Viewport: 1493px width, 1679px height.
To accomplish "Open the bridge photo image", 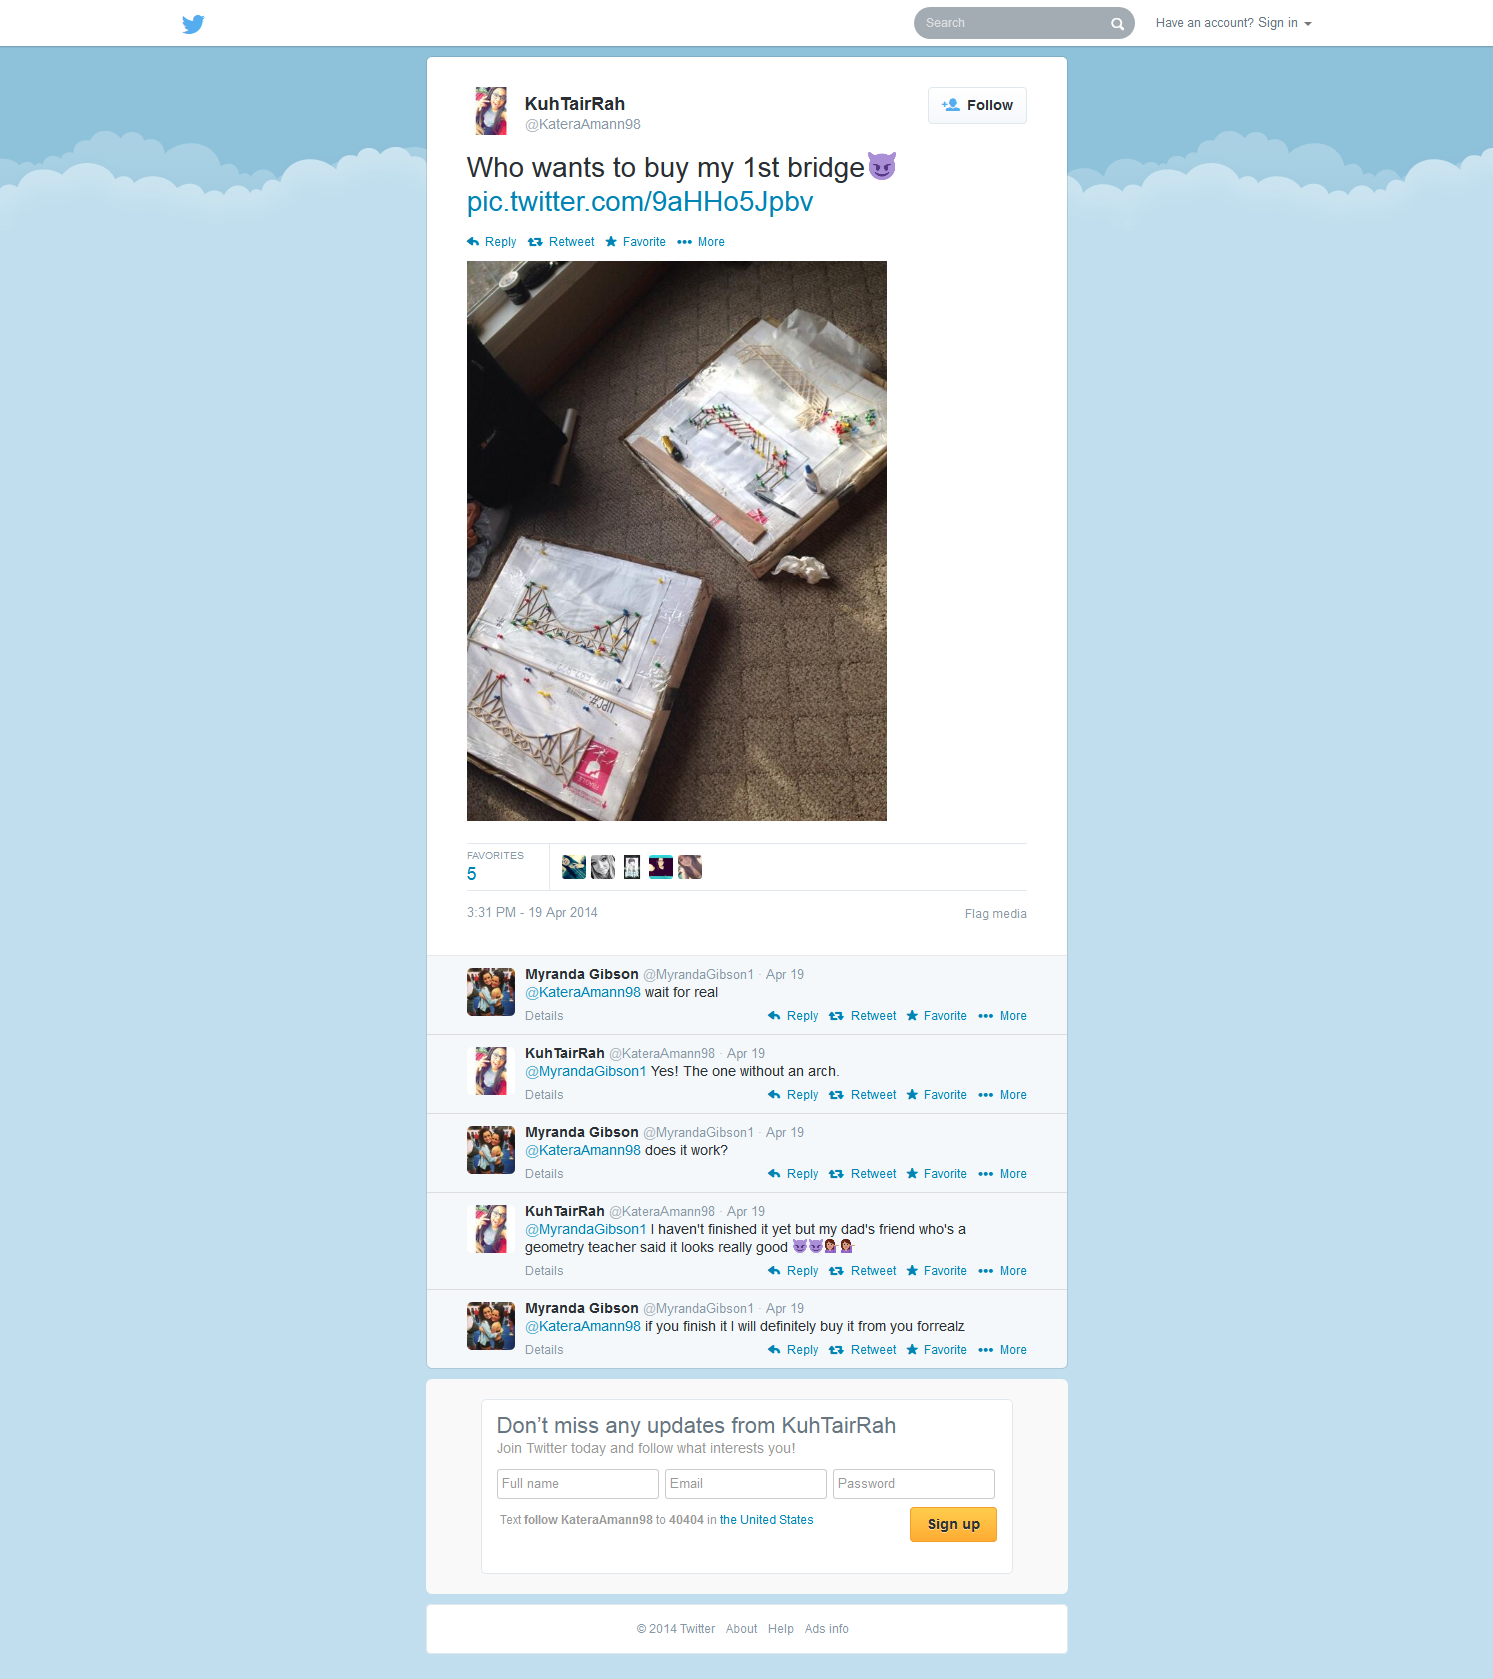I will click(677, 541).
